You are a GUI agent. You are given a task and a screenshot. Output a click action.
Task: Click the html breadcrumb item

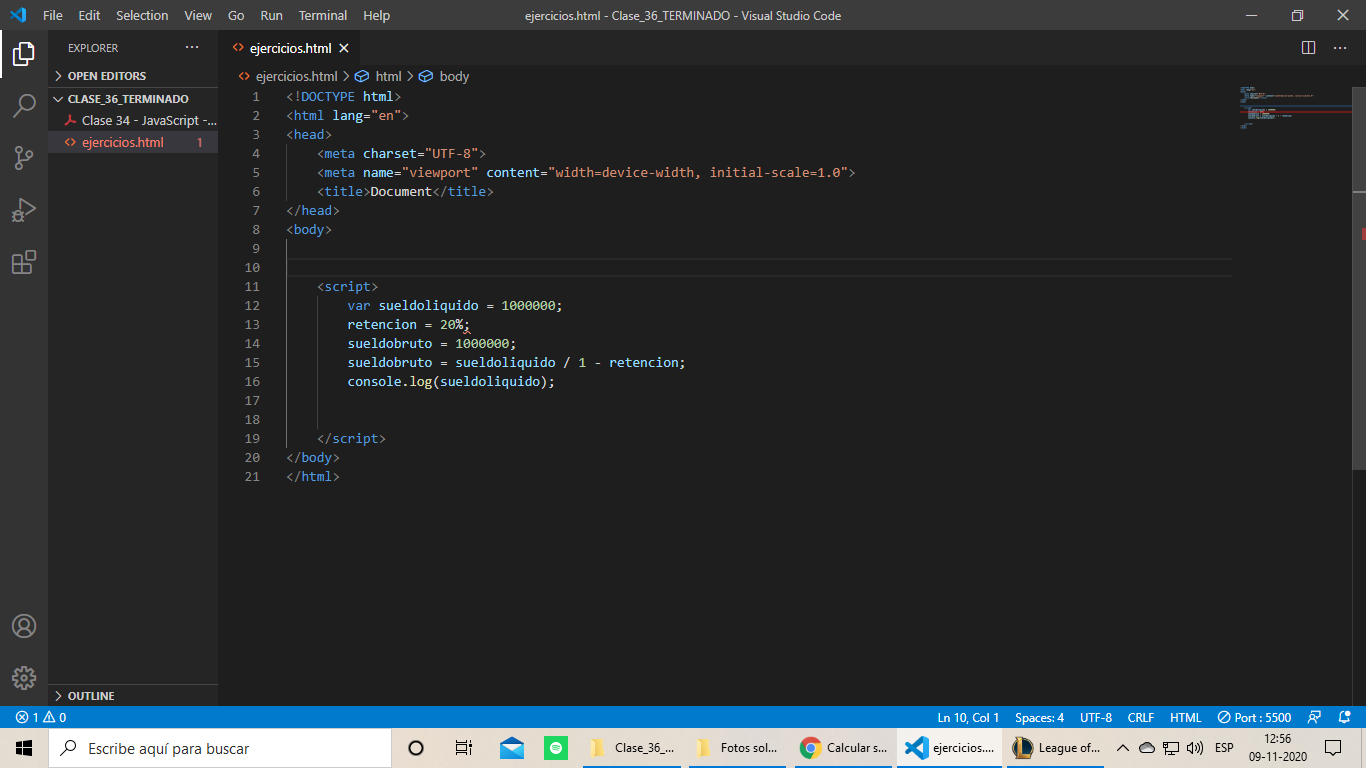388,76
